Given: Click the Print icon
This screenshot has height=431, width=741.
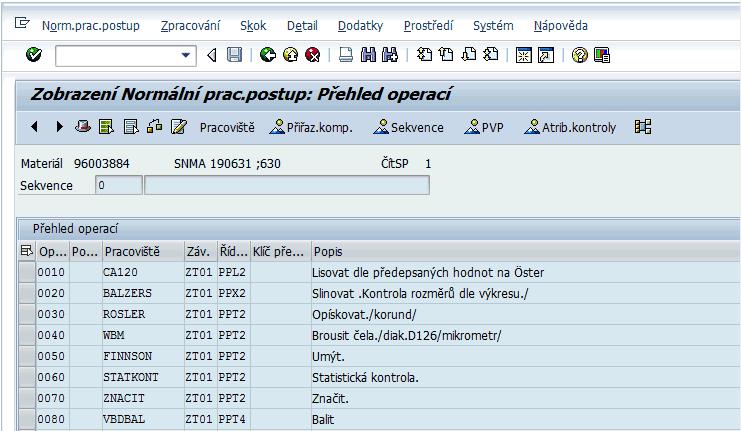Looking at the screenshot, I should (346, 55).
